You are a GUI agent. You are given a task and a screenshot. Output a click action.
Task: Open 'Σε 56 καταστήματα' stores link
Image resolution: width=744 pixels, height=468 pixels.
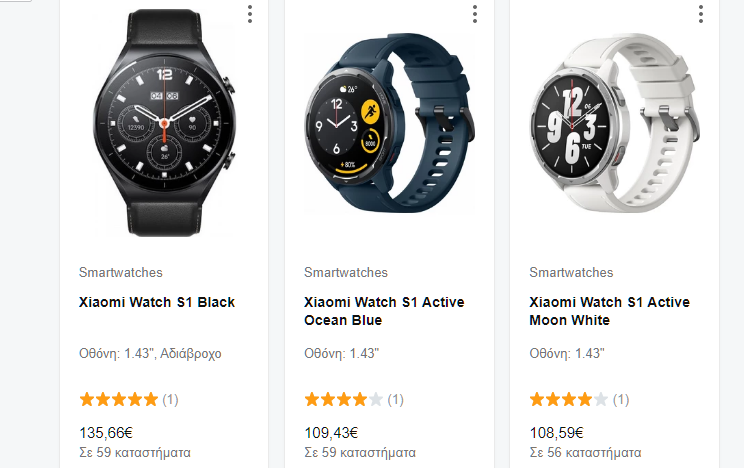(585, 452)
